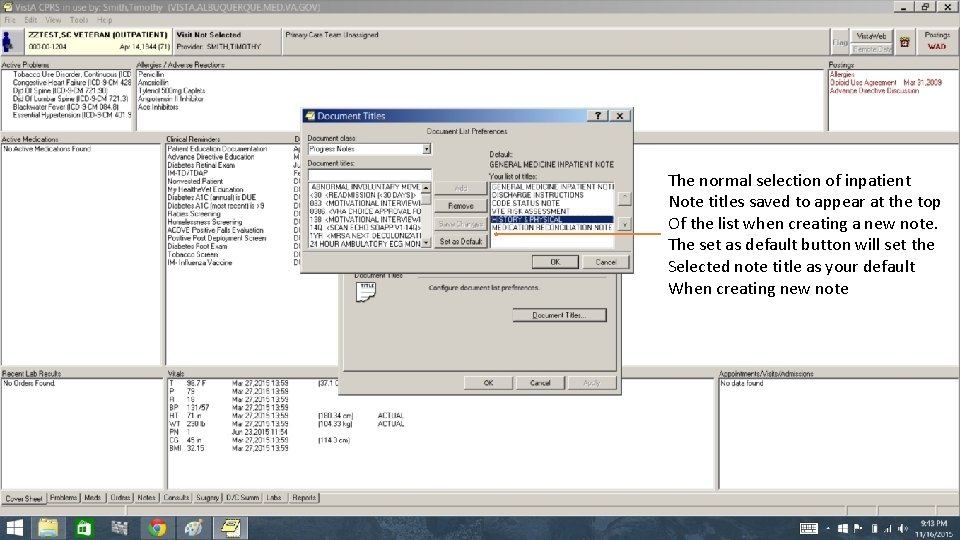Move selected title down in your list
Image resolution: width=960 pixels, height=540 pixels.
point(624,225)
